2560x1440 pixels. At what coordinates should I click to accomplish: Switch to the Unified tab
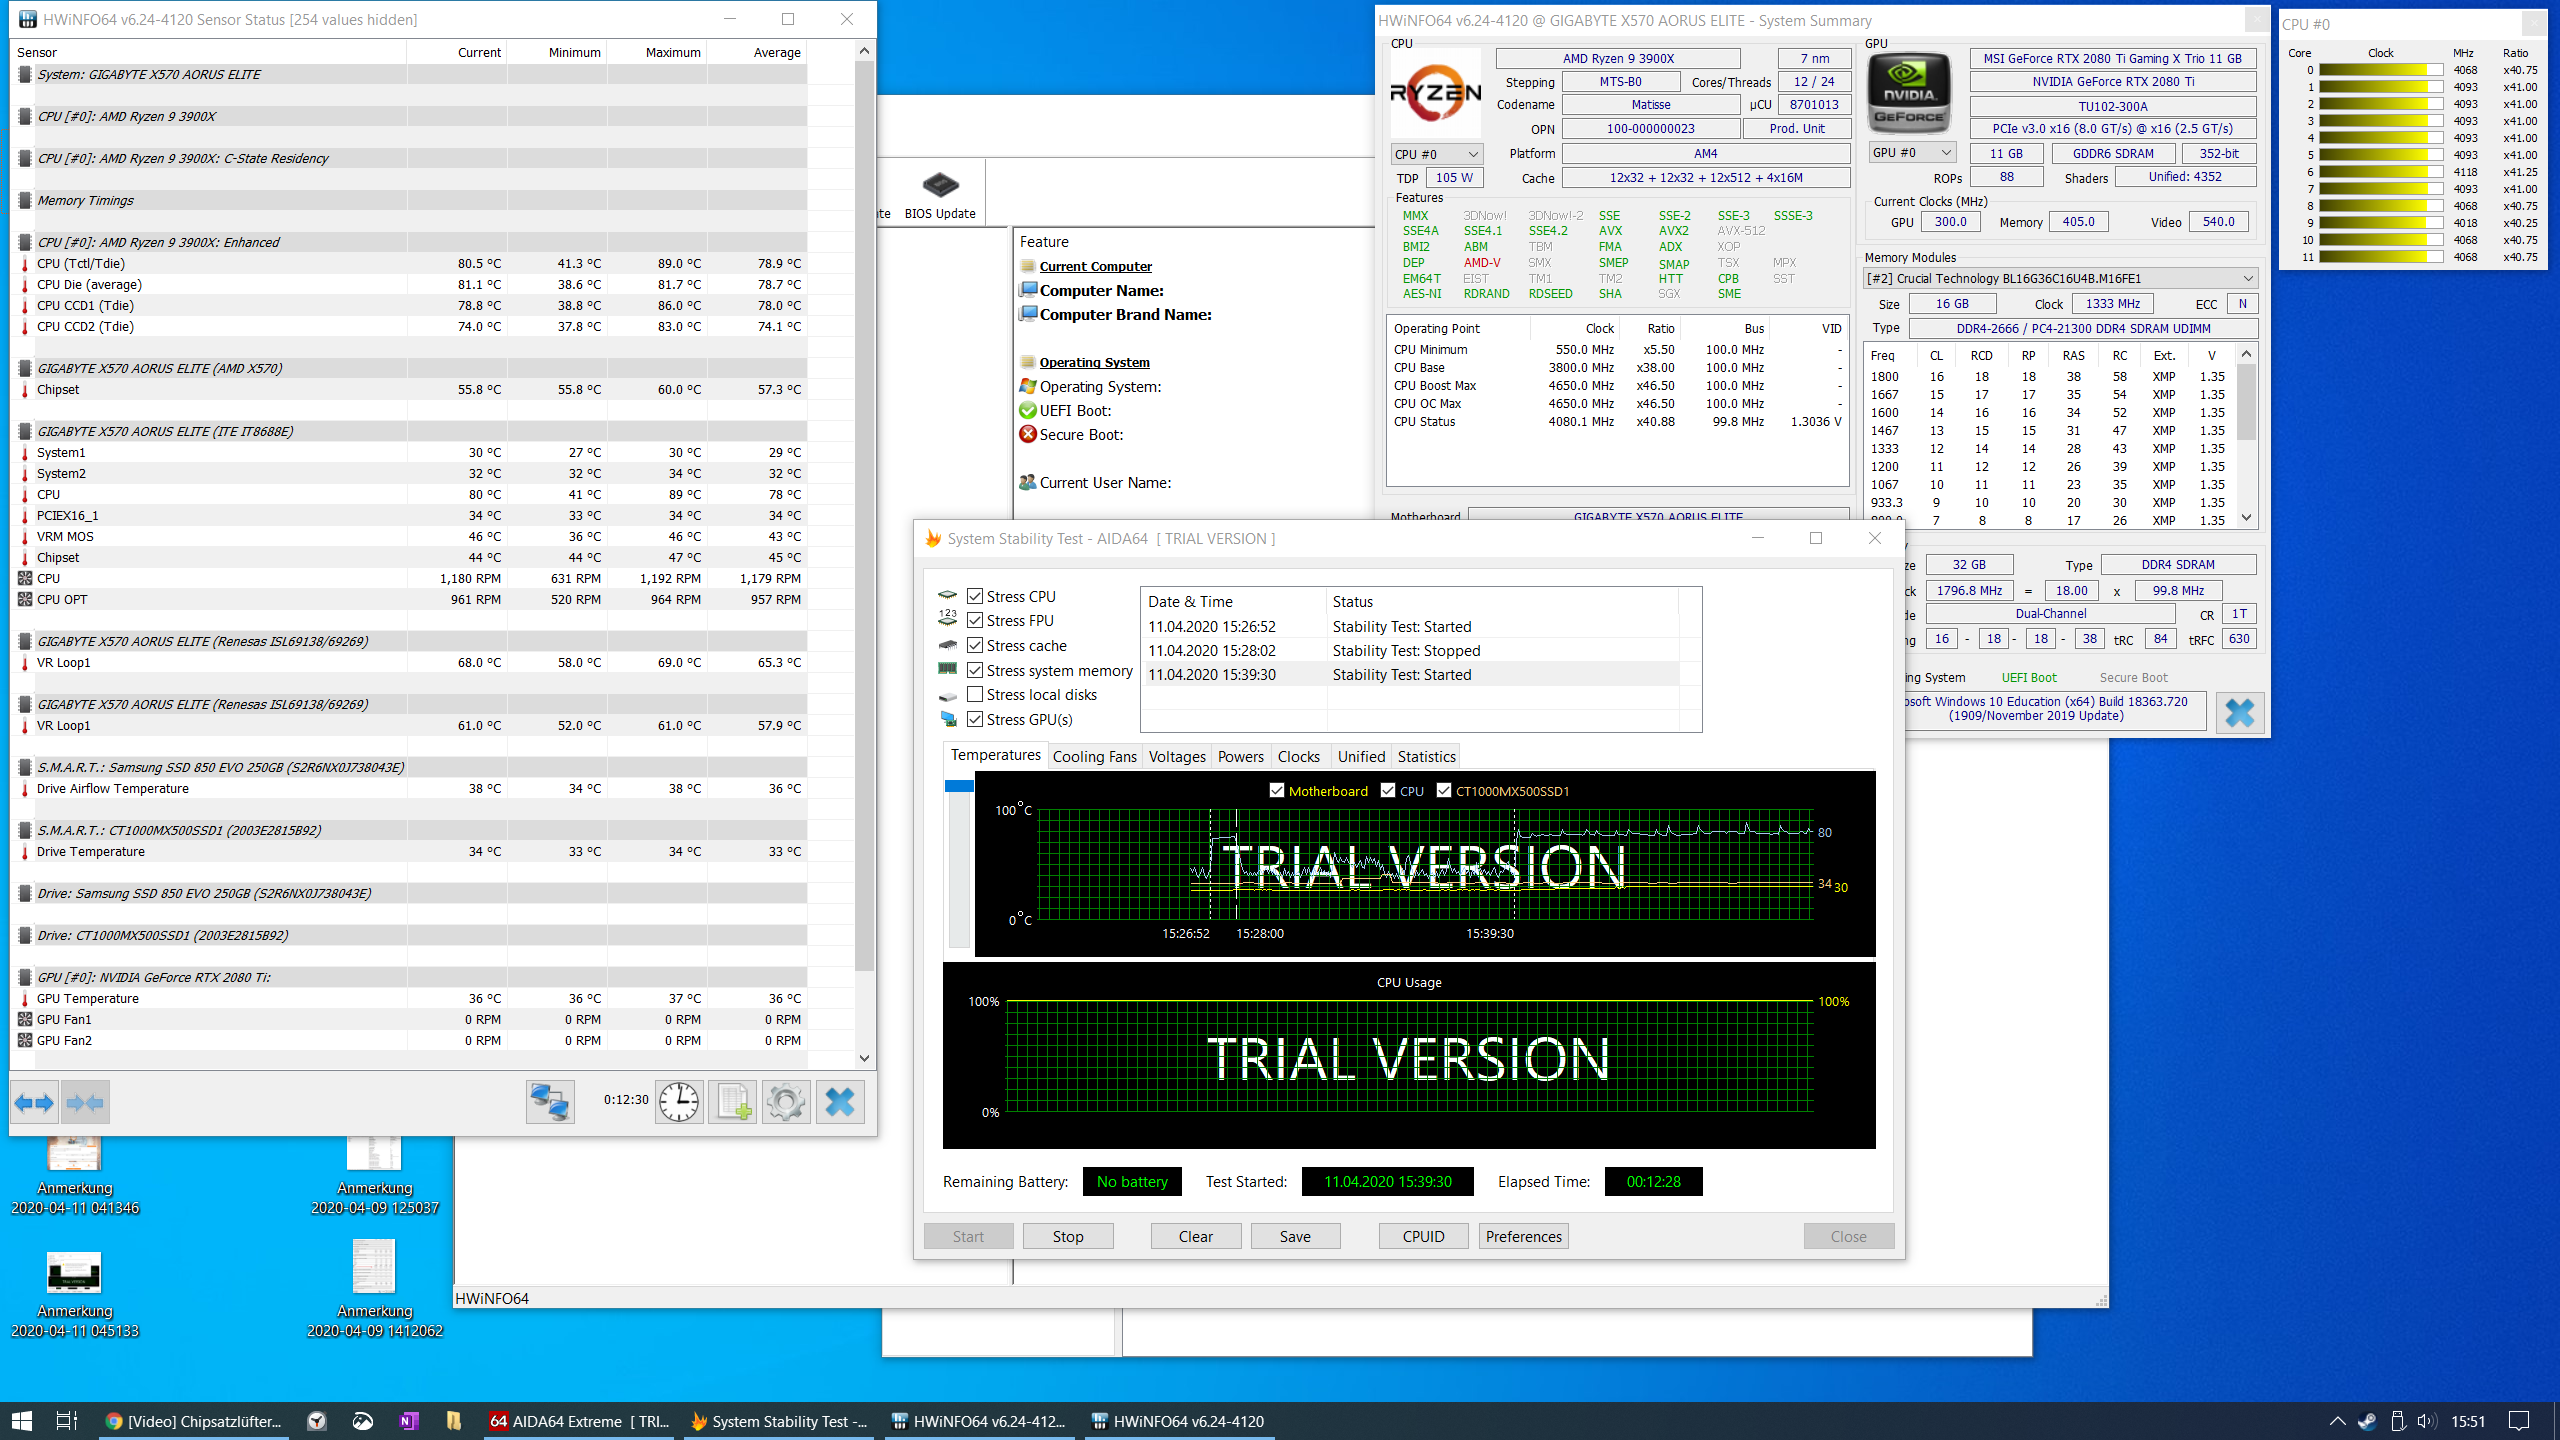(1362, 757)
